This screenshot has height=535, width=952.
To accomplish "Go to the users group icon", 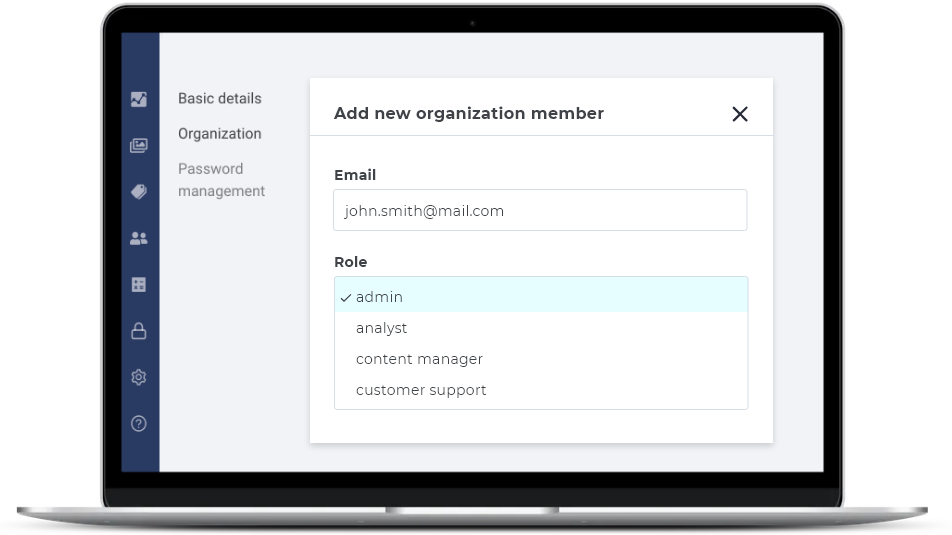I will (x=139, y=238).
